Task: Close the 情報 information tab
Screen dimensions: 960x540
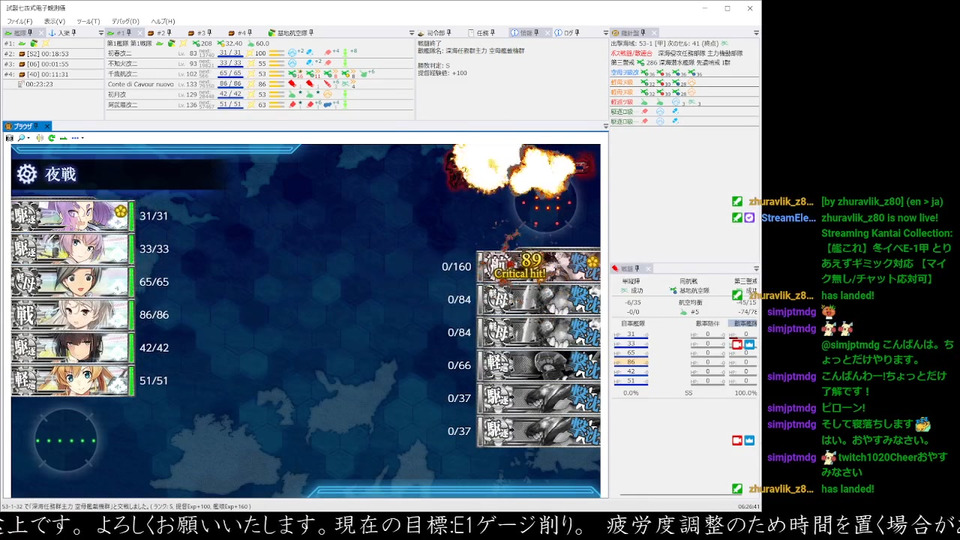Action: 547,33
